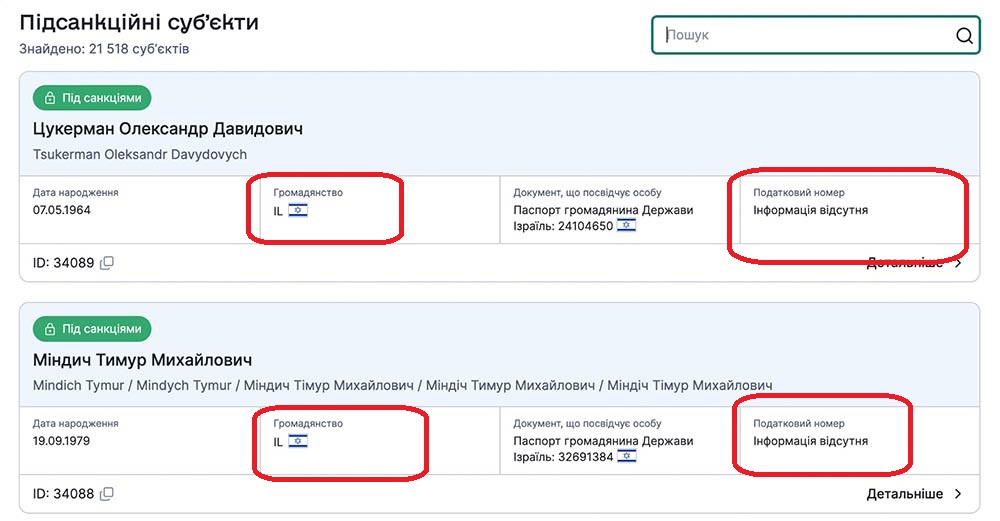Click the magnifier search icon

click(x=964, y=36)
